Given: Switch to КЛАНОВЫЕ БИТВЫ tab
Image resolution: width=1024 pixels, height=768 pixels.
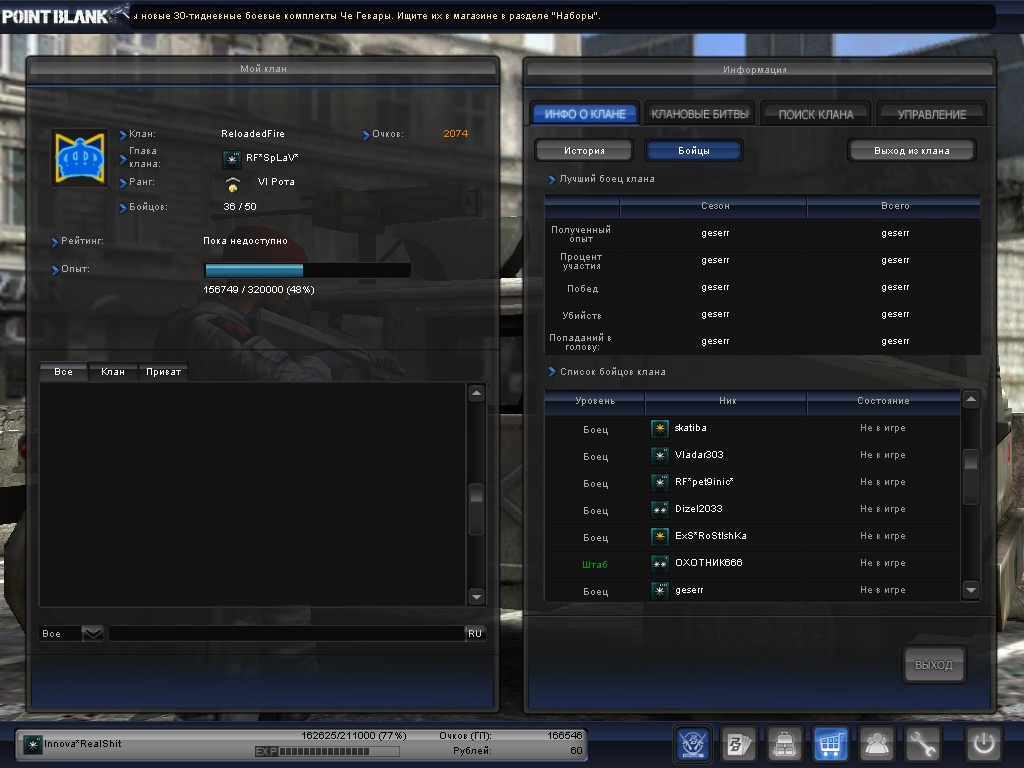Looking at the screenshot, I should pyautogui.click(x=699, y=114).
